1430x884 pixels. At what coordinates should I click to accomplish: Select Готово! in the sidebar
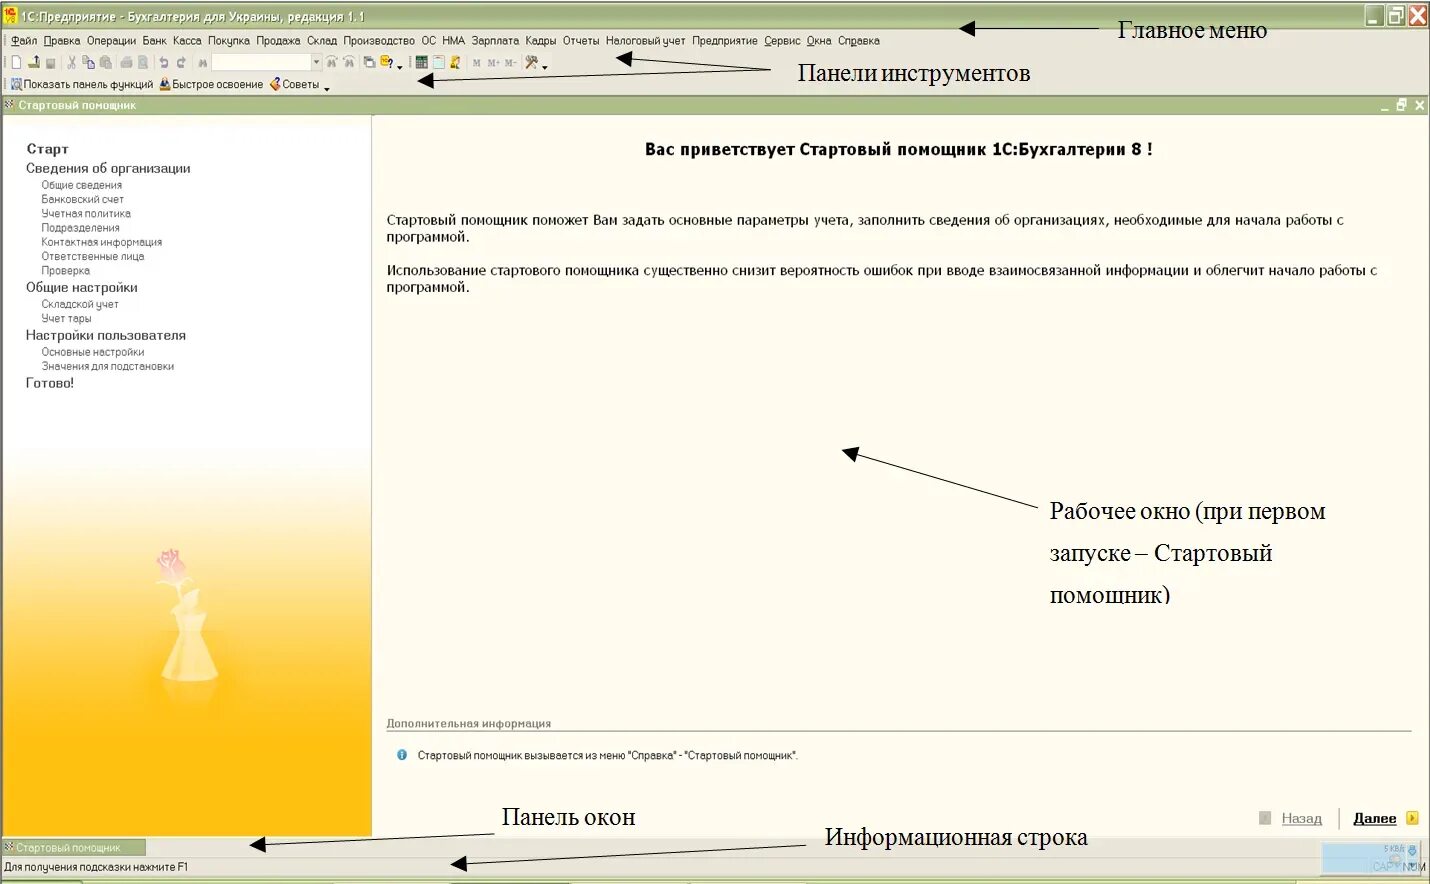click(50, 383)
